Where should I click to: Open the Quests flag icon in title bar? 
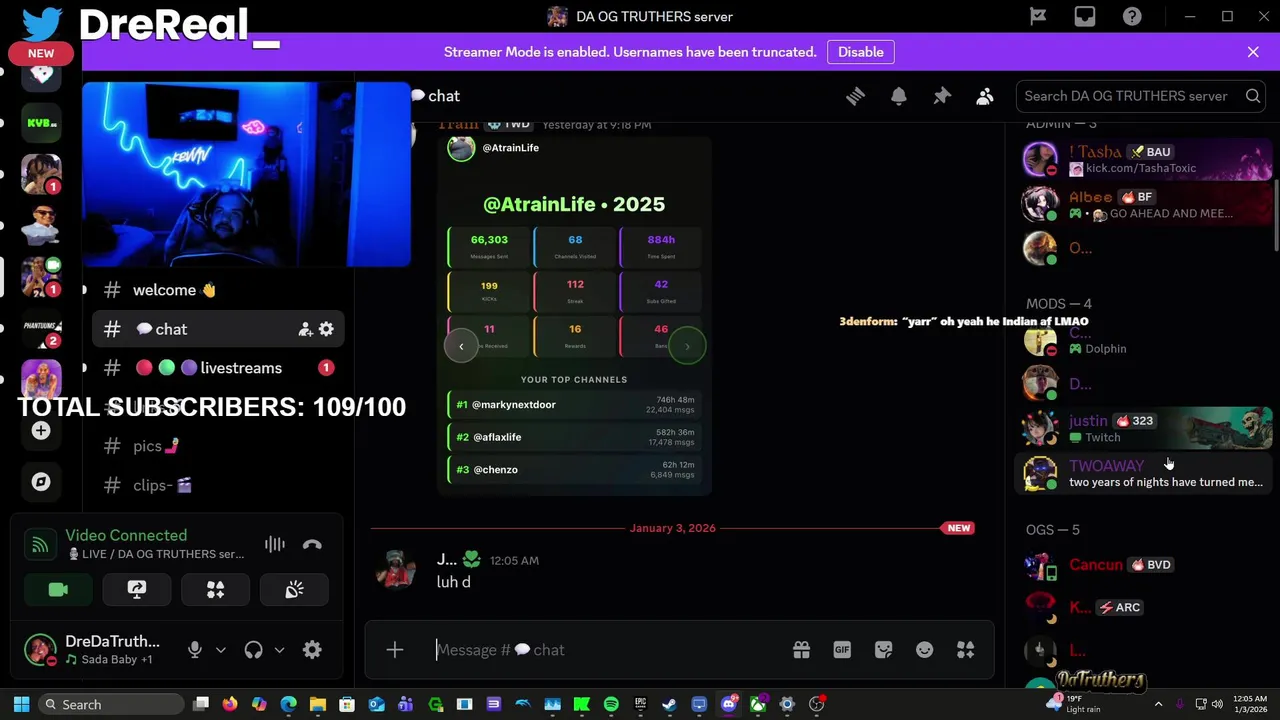pos(1038,16)
